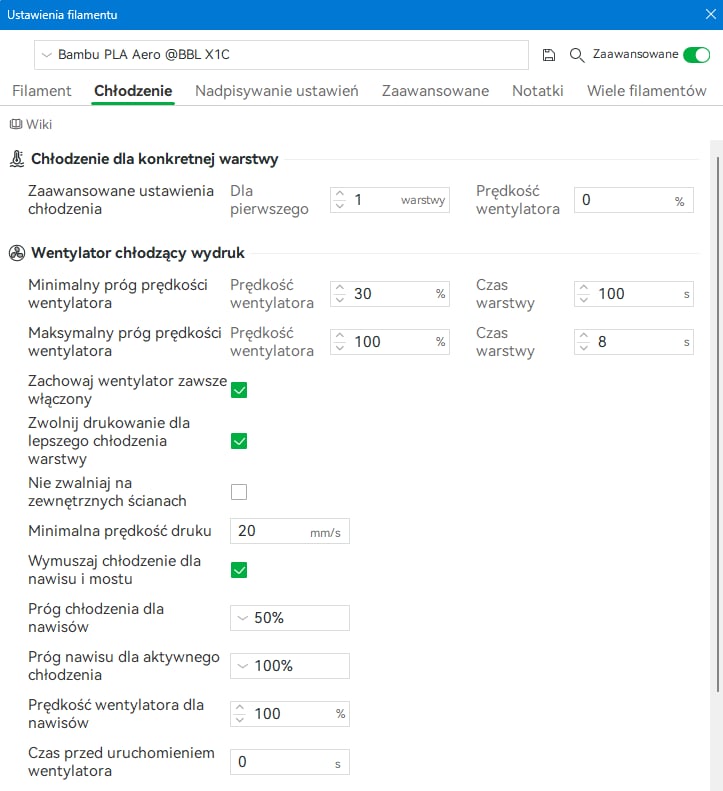Image resolution: width=723 pixels, height=791 pixels.
Task: Click the fan icon beside Wentylator chłodzący wydruk
Action: (x=17, y=253)
